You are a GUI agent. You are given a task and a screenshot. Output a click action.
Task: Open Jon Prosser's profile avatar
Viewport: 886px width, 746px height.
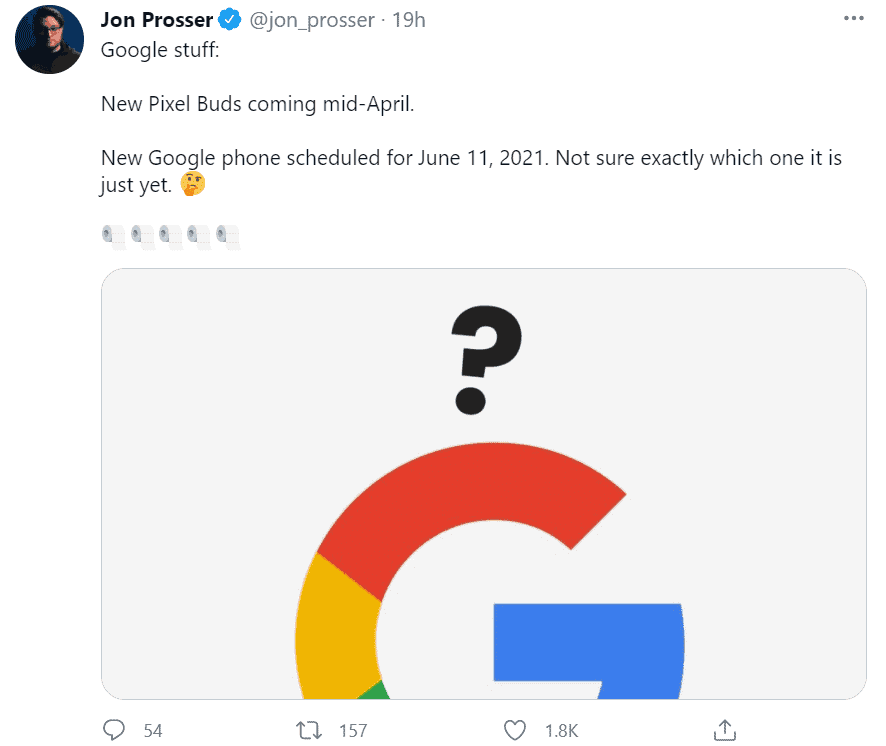pyautogui.click(x=50, y=40)
